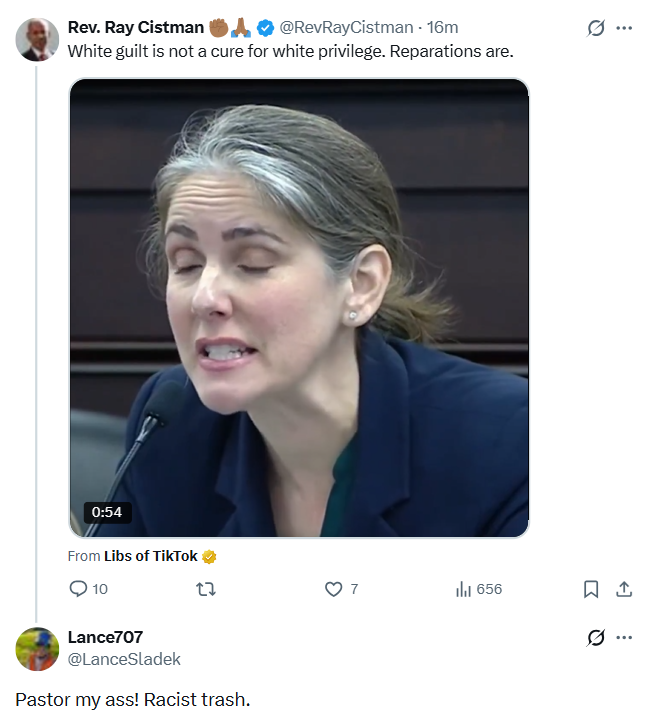Screen dimensions: 648x721
Task: Open Rev. Ray Cistman's profile picture
Action: click(x=37, y=40)
